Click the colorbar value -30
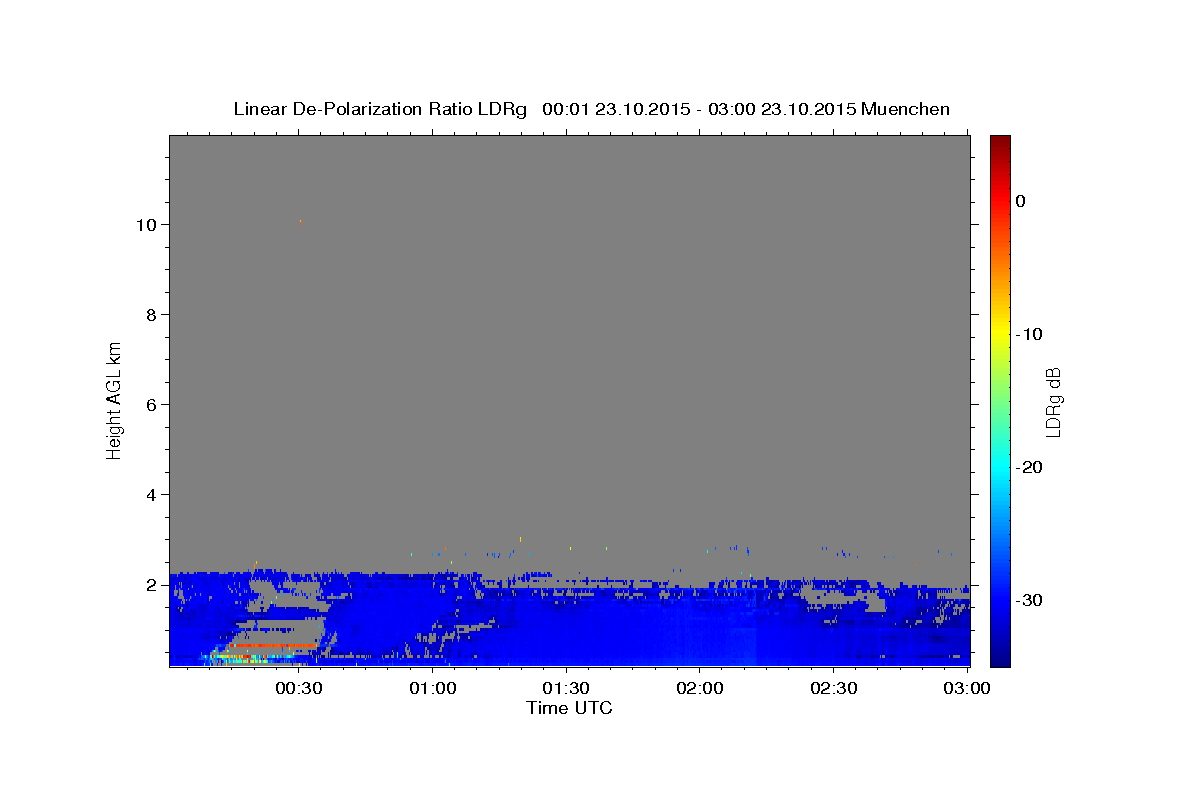 coord(1029,600)
